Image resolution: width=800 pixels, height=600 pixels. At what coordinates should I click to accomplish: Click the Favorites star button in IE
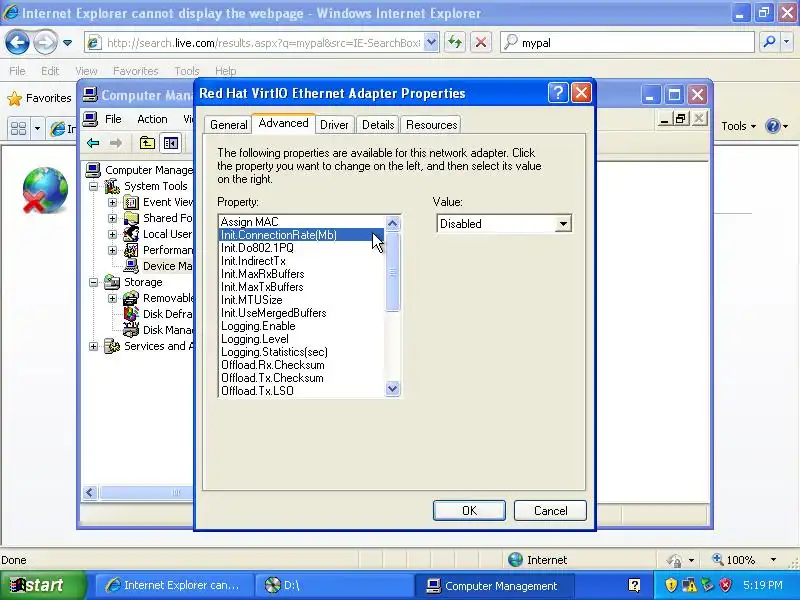40,98
